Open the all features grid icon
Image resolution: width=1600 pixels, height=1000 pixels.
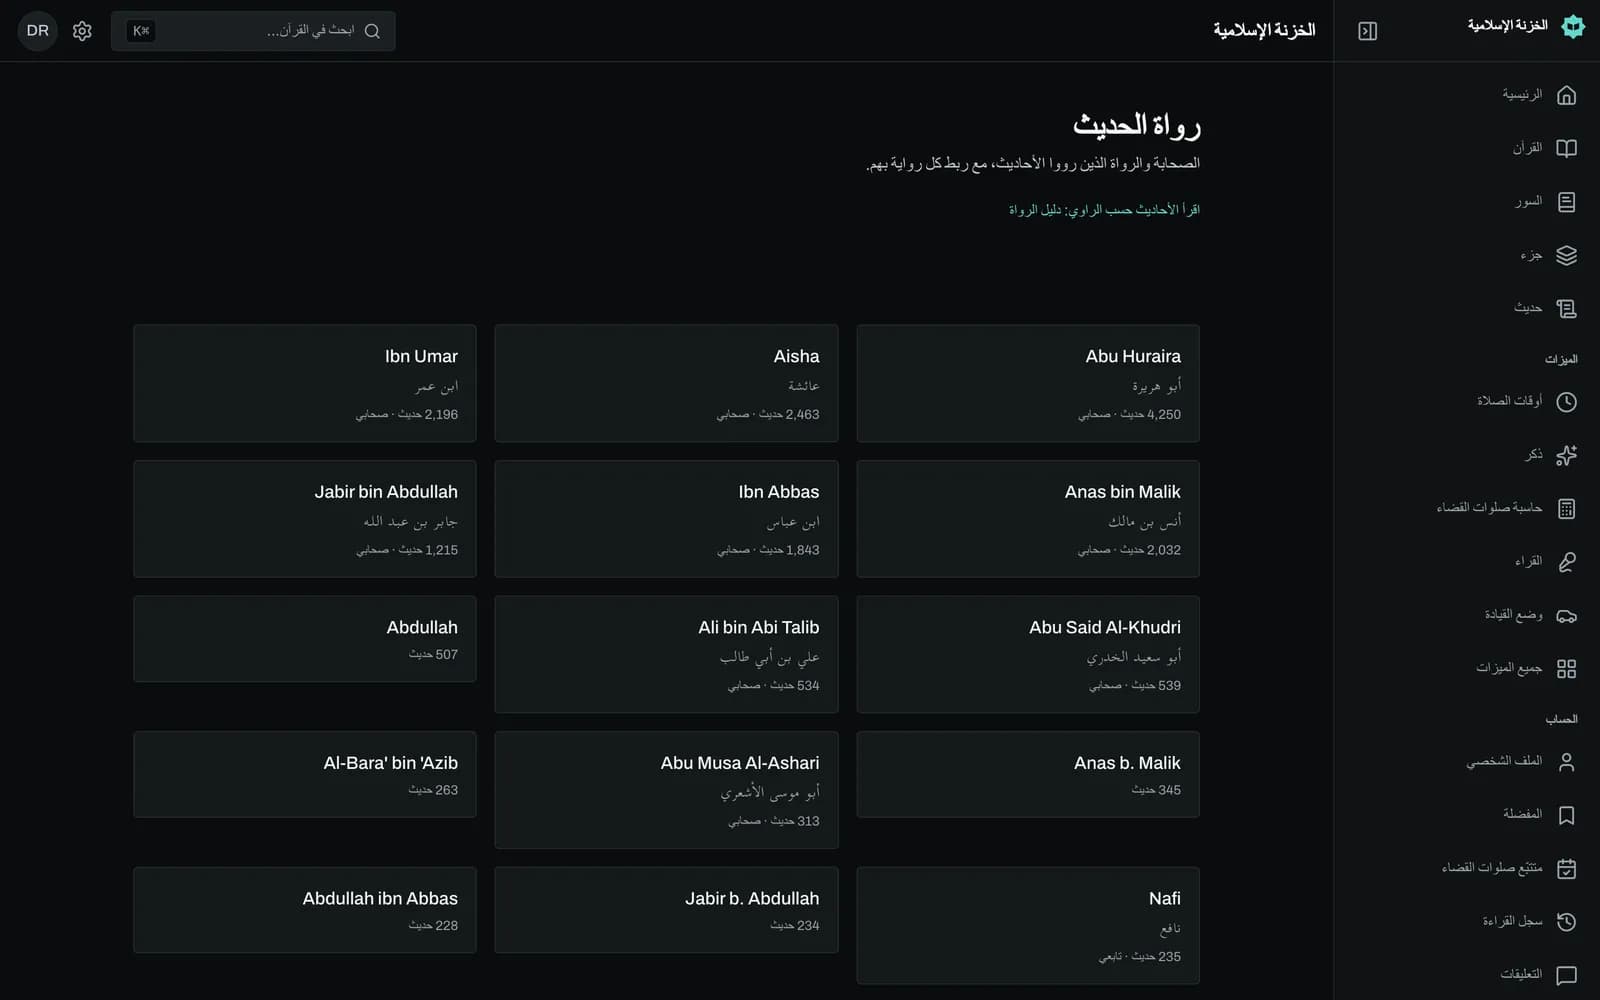(x=1566, y=669)
